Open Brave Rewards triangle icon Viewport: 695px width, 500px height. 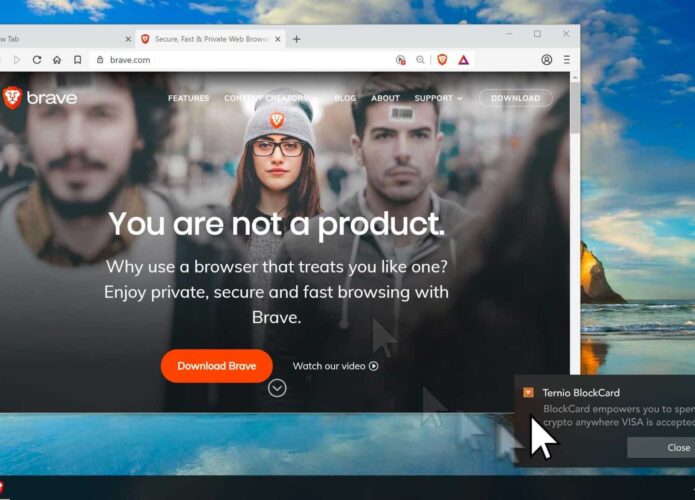(463, 60)
